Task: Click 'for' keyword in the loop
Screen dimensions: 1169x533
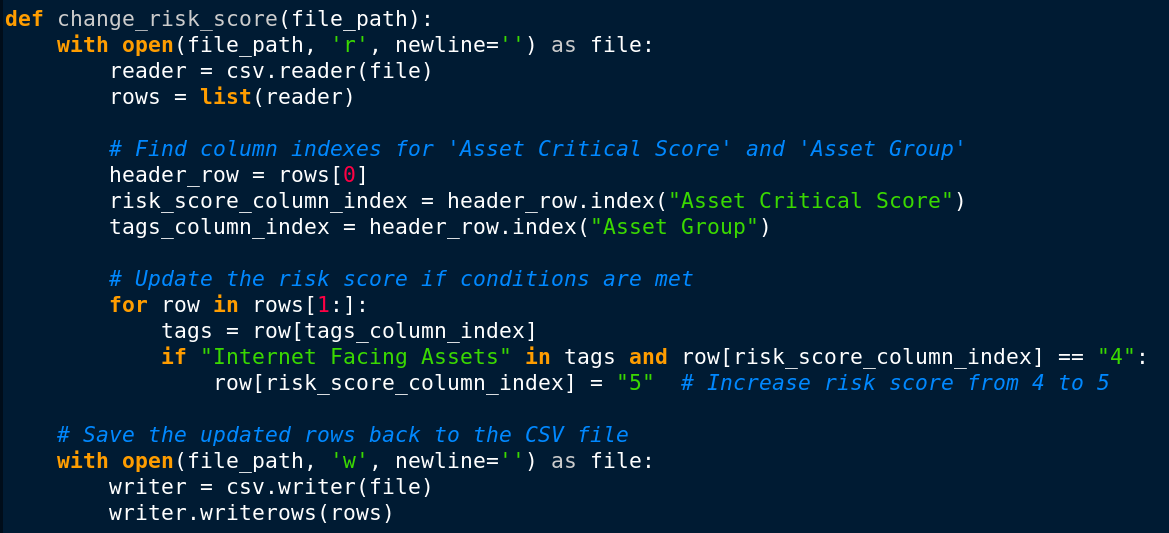Action: 128,305
